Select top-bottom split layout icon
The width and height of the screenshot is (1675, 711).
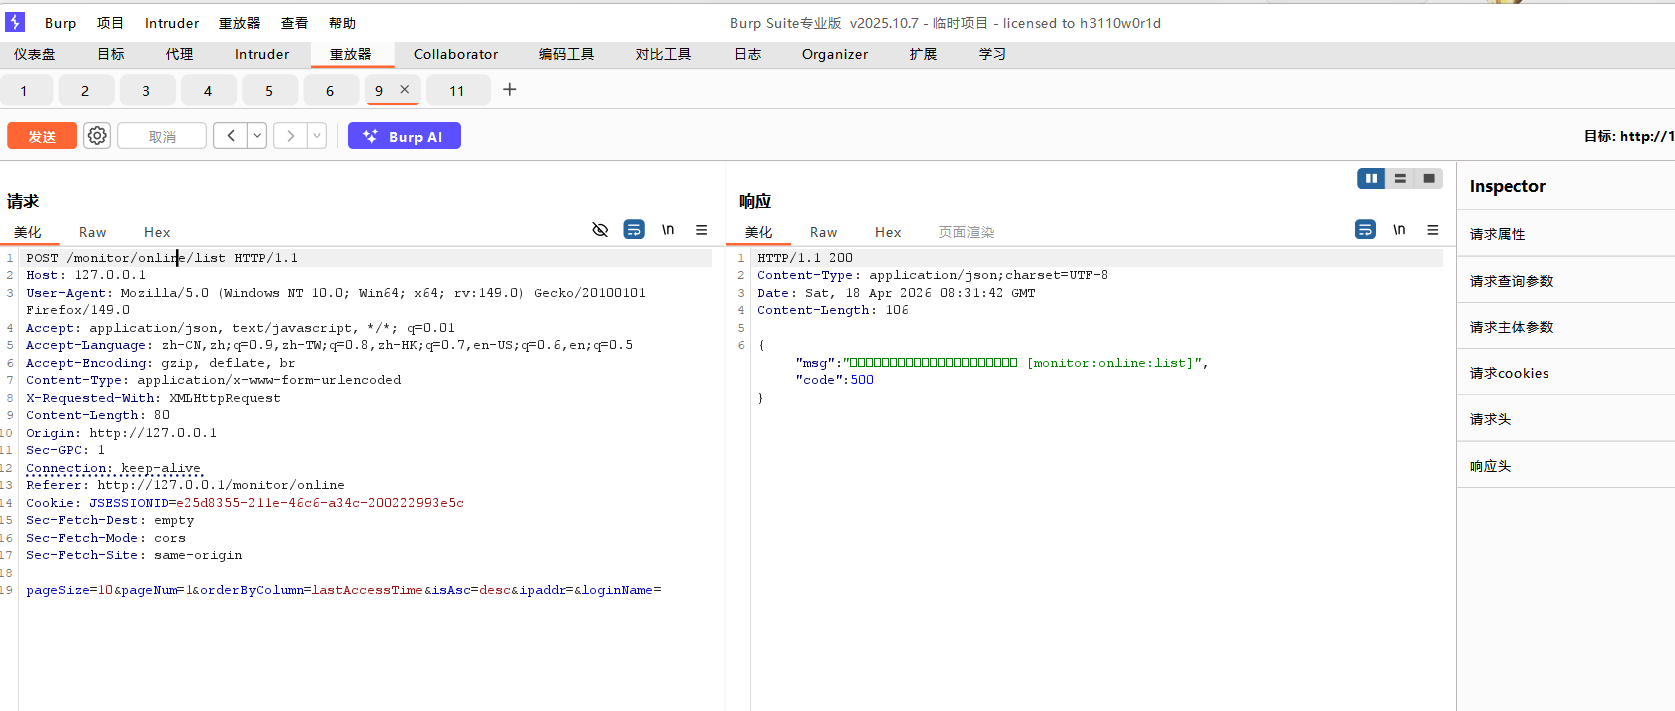[x=1400, y=178]
